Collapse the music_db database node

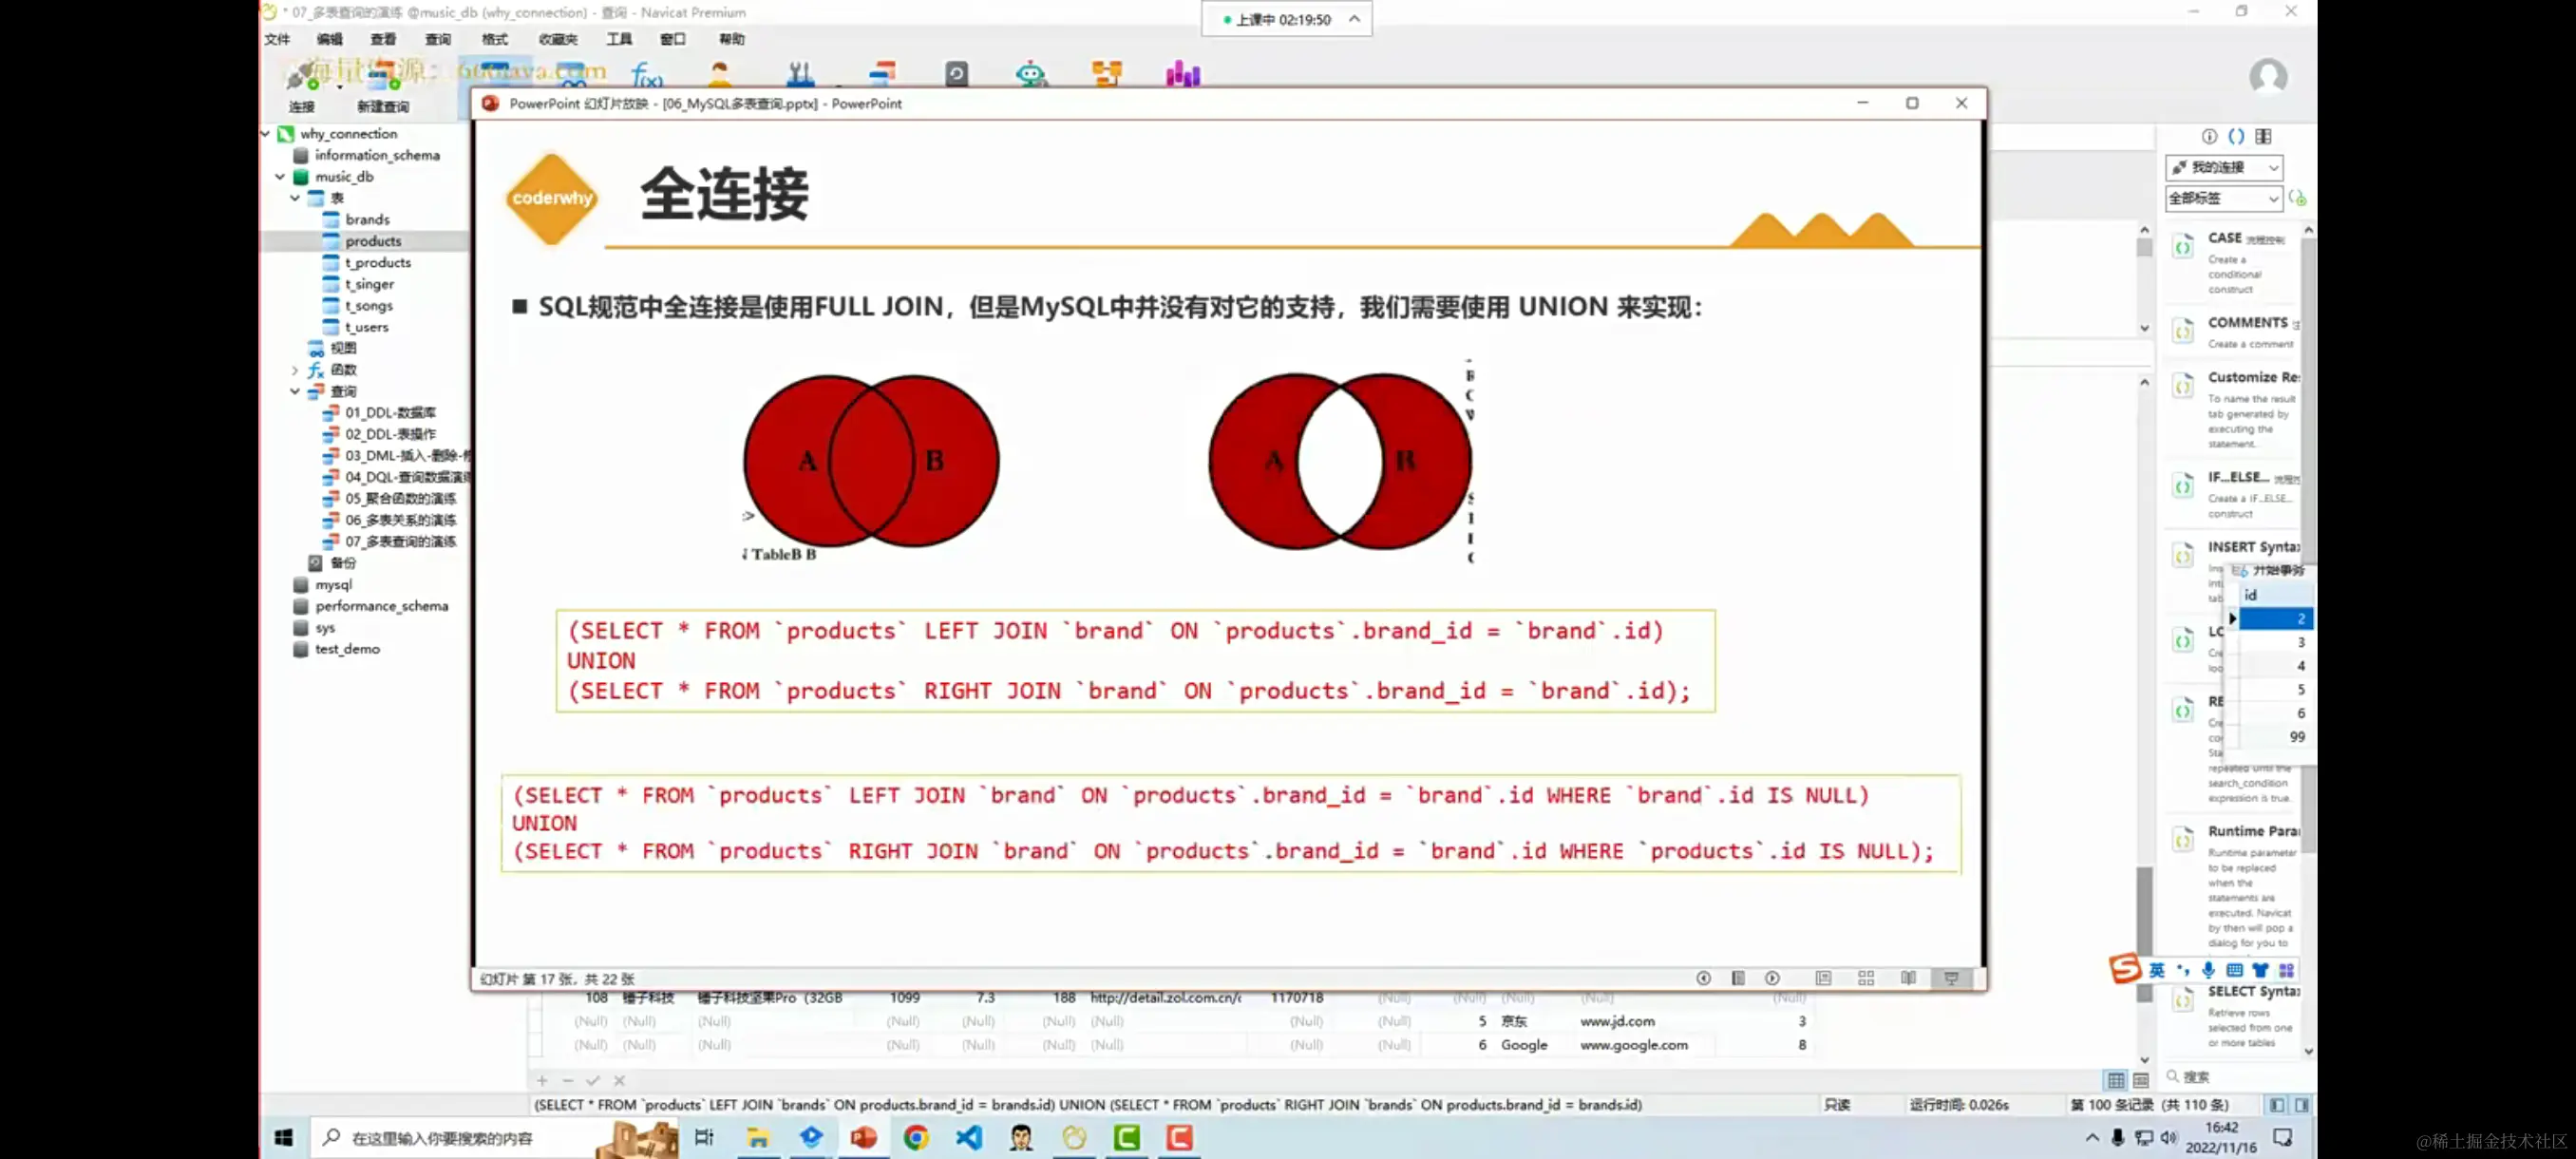(280, 177)
